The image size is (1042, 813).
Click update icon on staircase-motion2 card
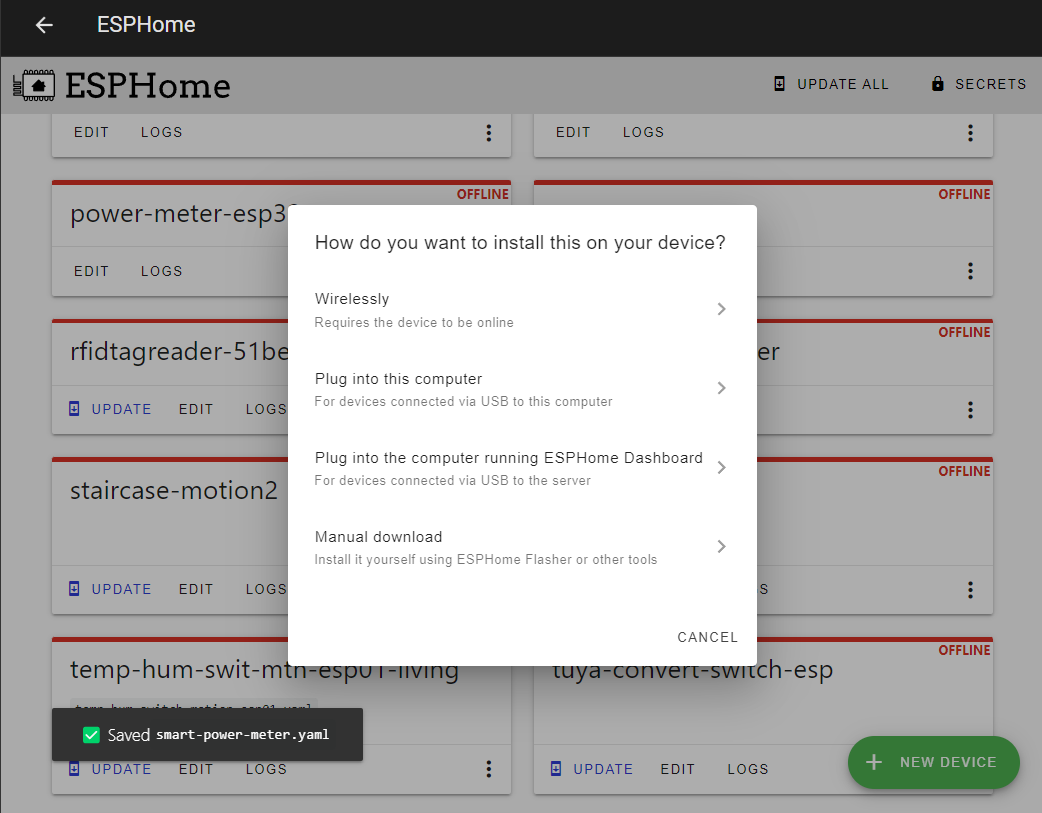click(74, 589)
